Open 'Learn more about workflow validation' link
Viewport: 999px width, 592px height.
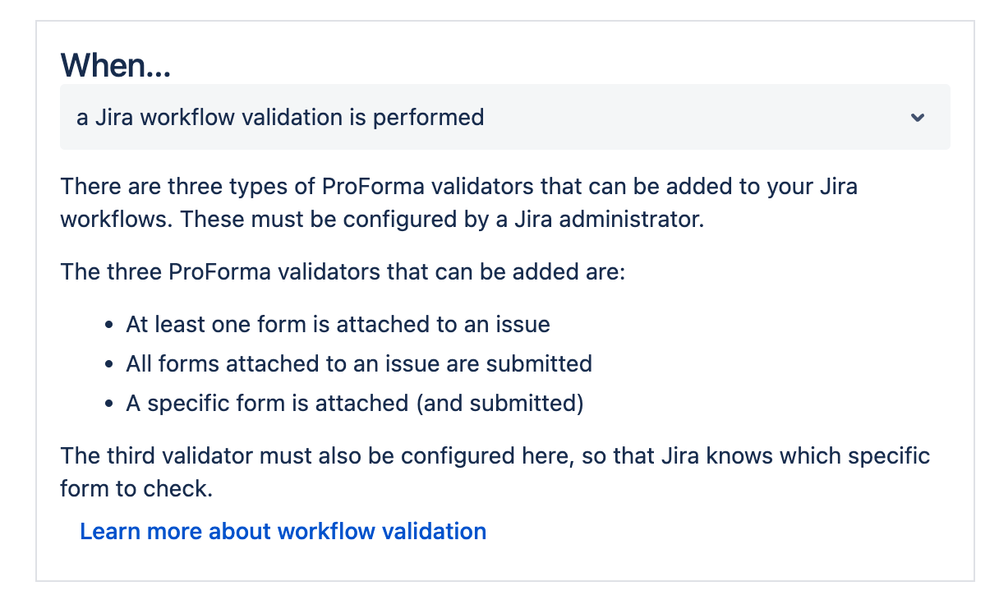(282, 531)
